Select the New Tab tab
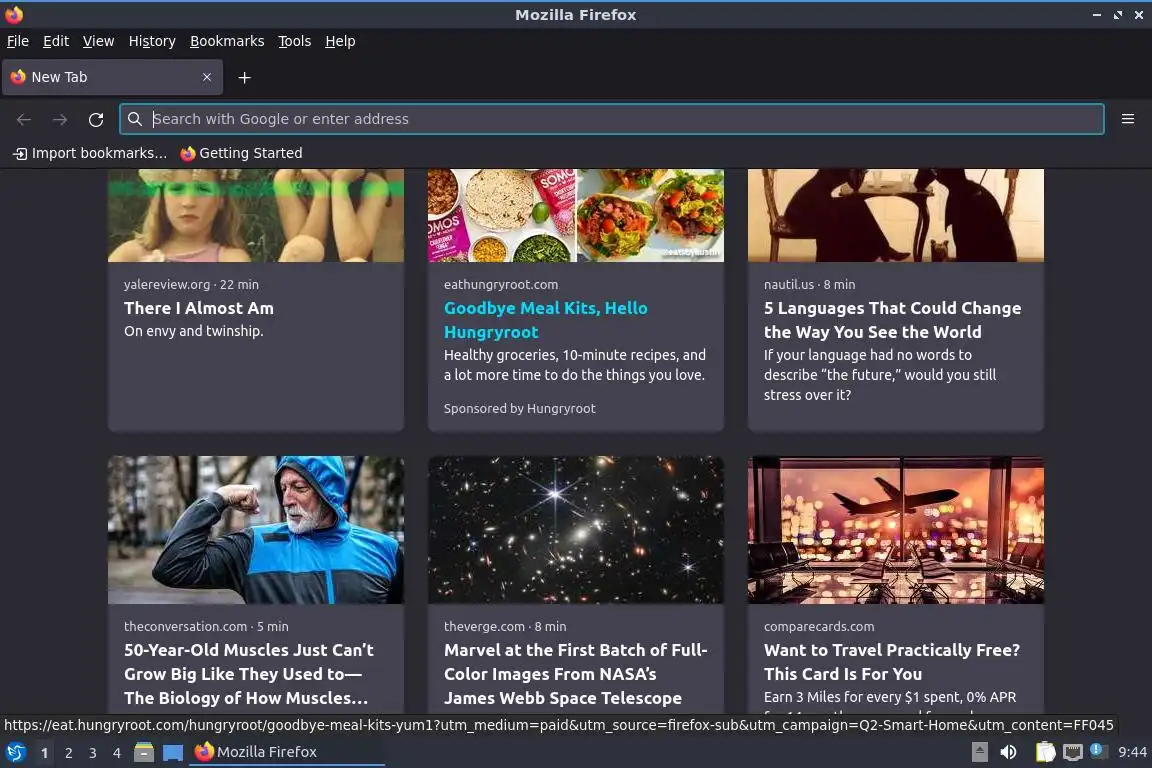This screenshot has height=768, width=1152. pyautogui.click(x=112, y=77)
